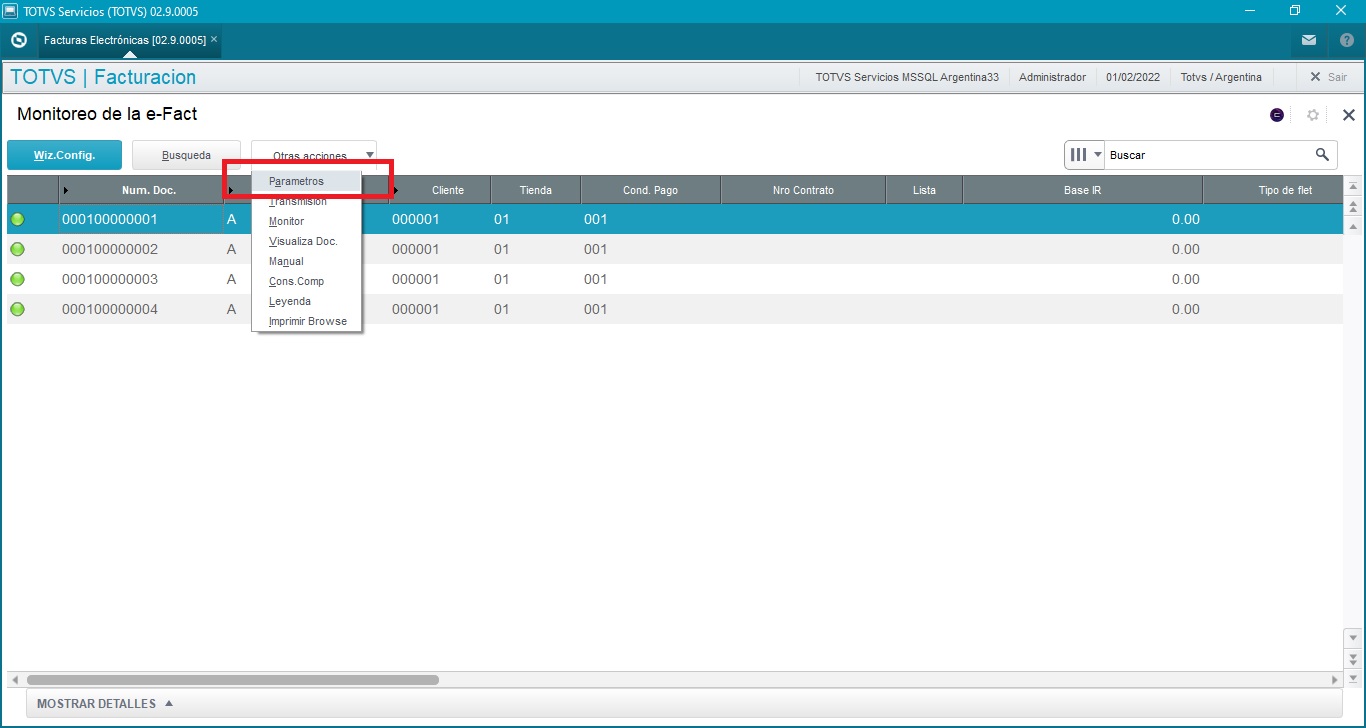Image resolution: width=1366 pixels, height=728 pixels.
Task: Click green status dot of document 000100000002
Action: click(x=17, y=249)
